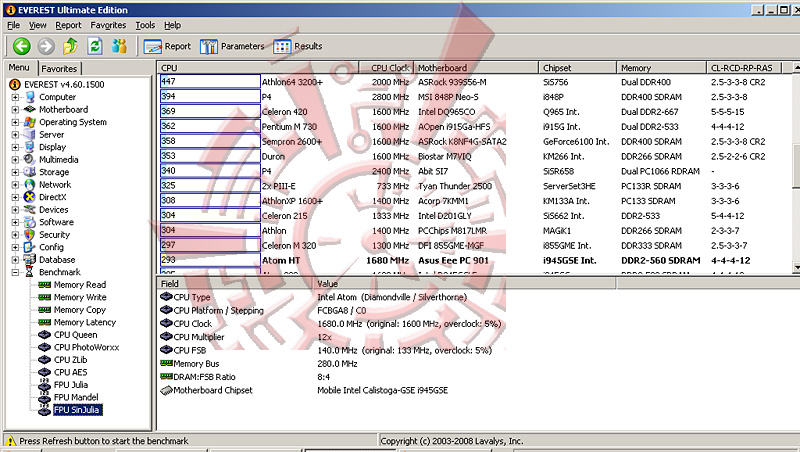This screenshot has width=800, height=452.
Task: Open the File menu
Action: (13, 25)
